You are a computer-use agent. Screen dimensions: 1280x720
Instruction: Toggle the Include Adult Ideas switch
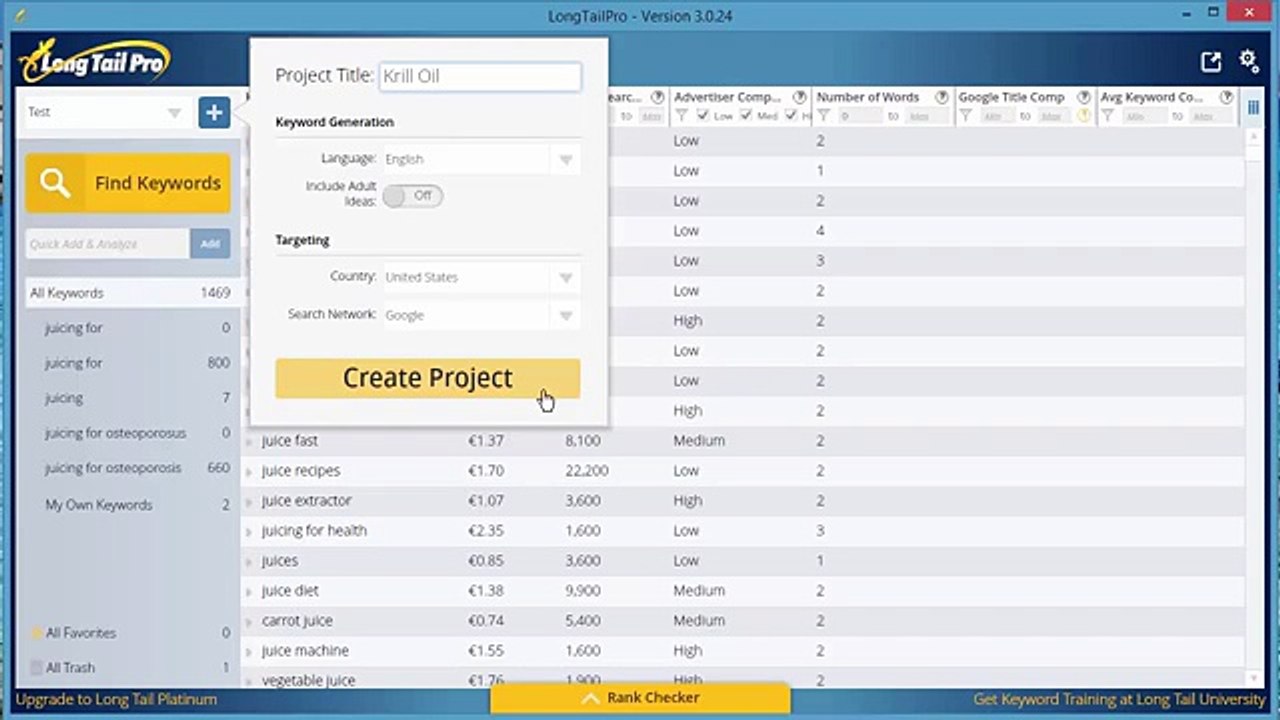(x=412, y=196)
